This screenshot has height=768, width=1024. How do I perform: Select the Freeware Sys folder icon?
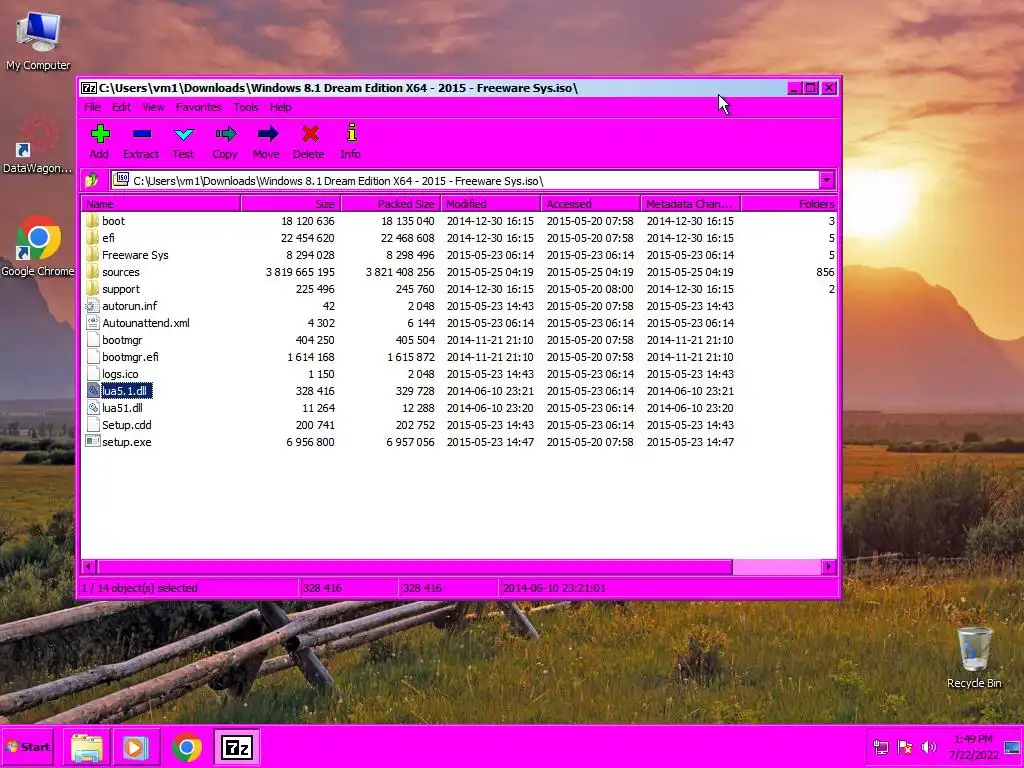point(92,254)
